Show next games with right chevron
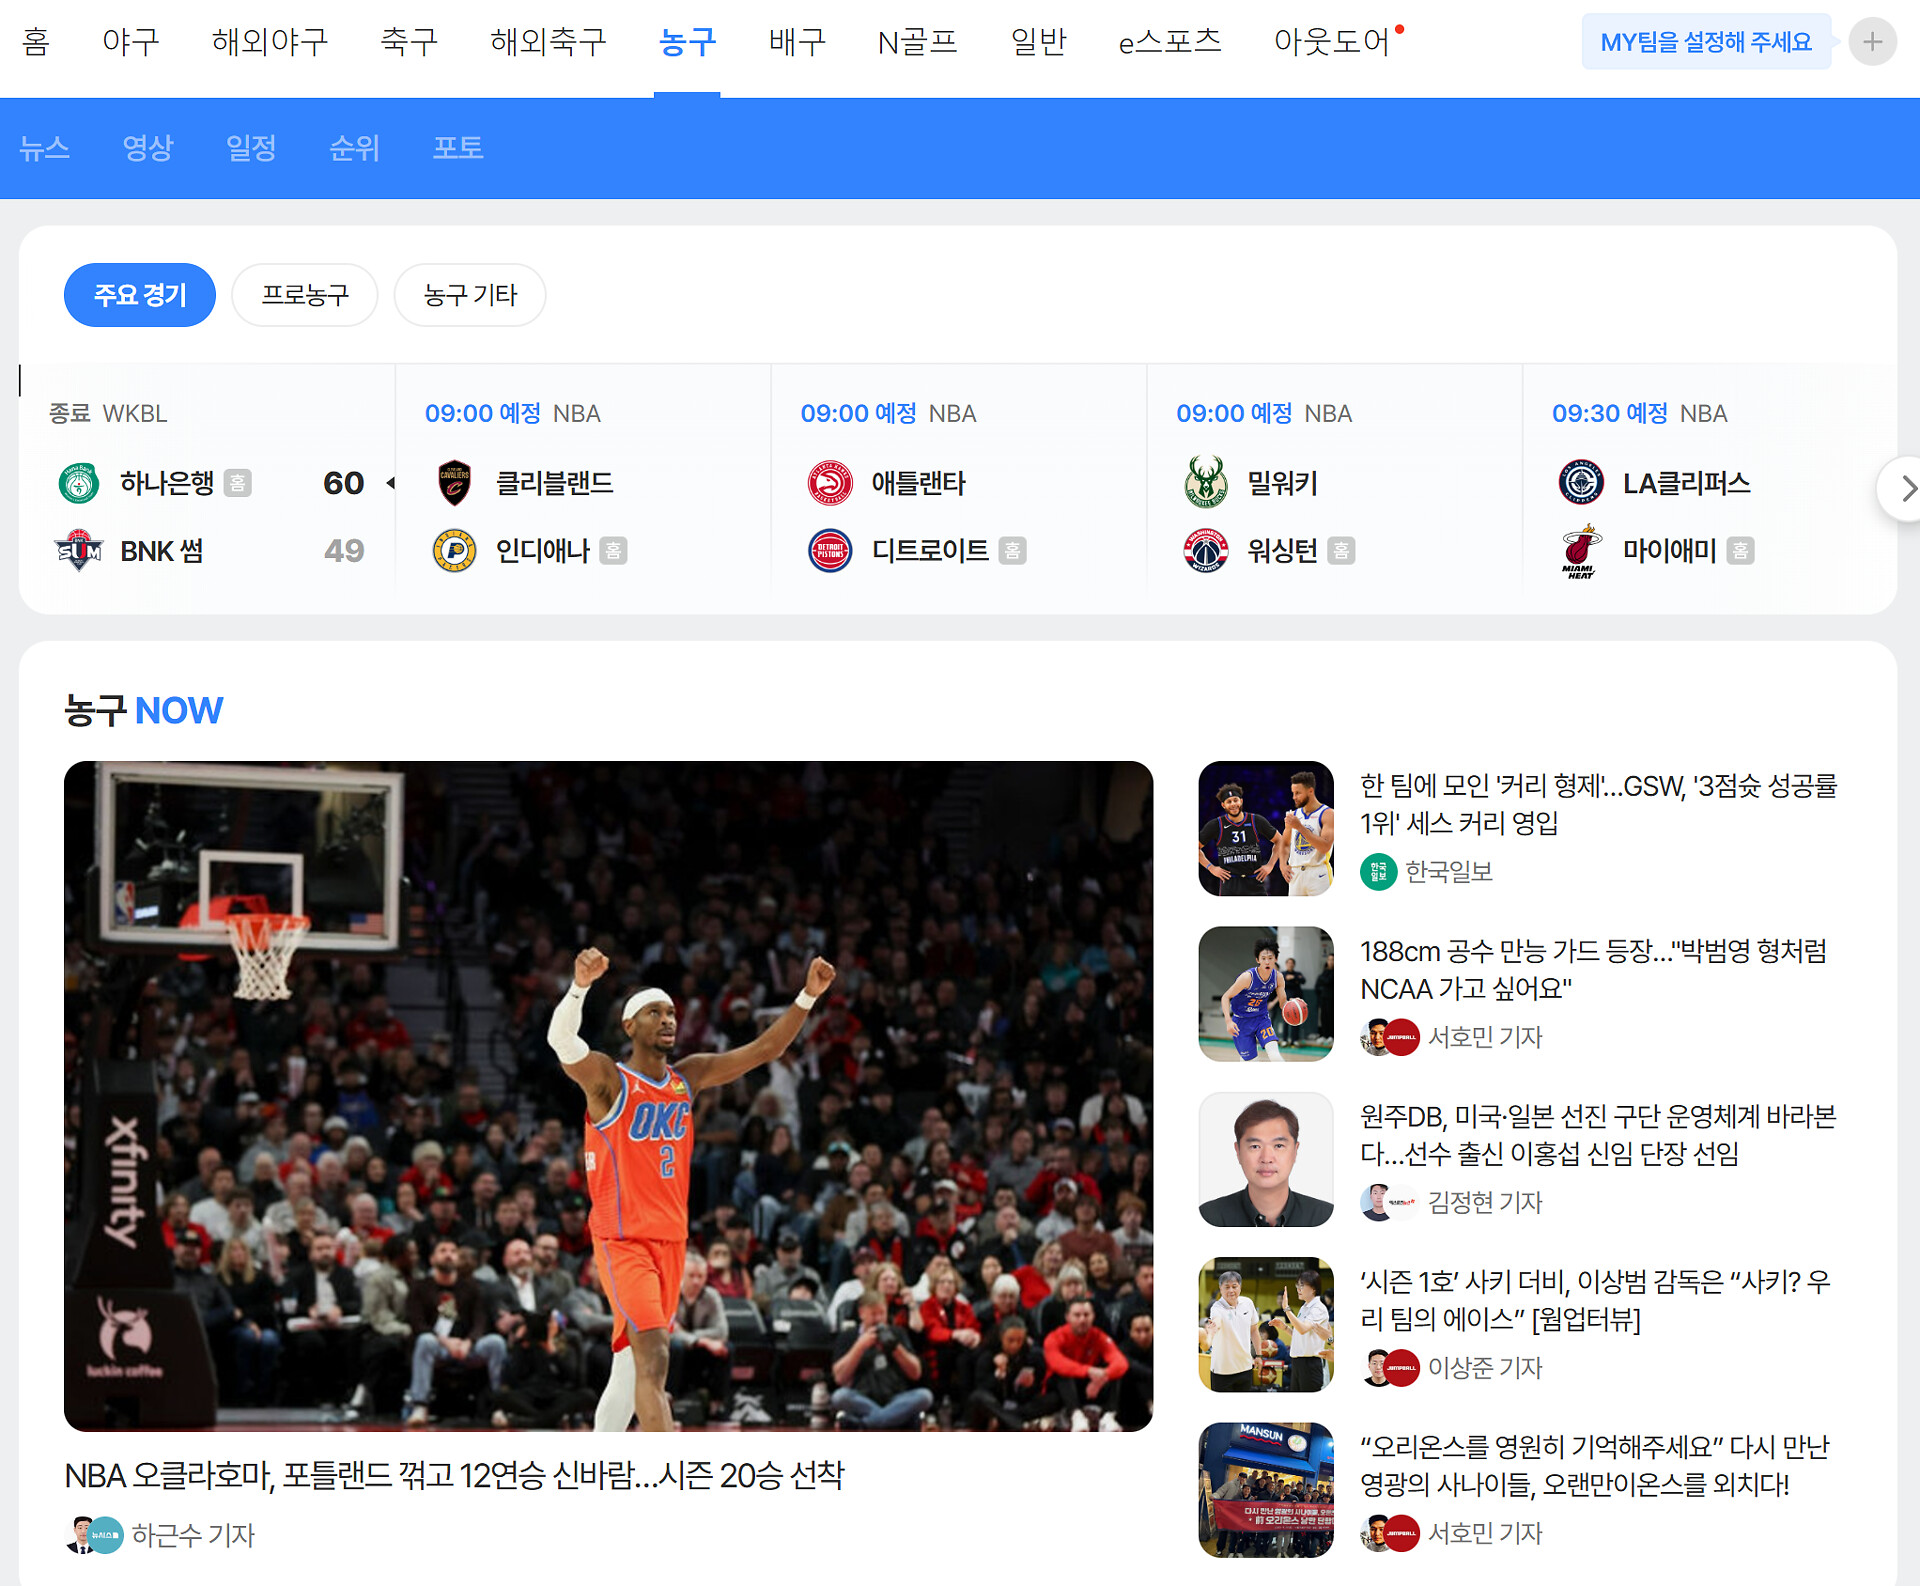The image size is (1920, 1586). (x=1906, y=489)
